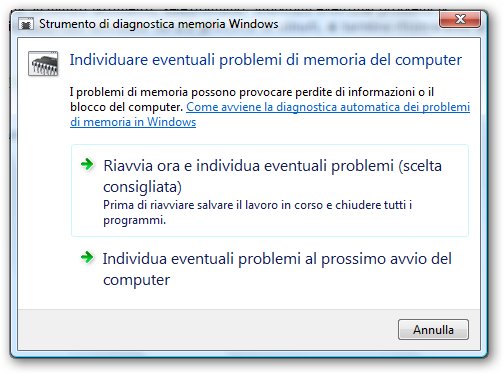This screenshot has width=503, height=373.
Task: Click green arrow next to Riavvia ora
Action: (x=87, y=164)
